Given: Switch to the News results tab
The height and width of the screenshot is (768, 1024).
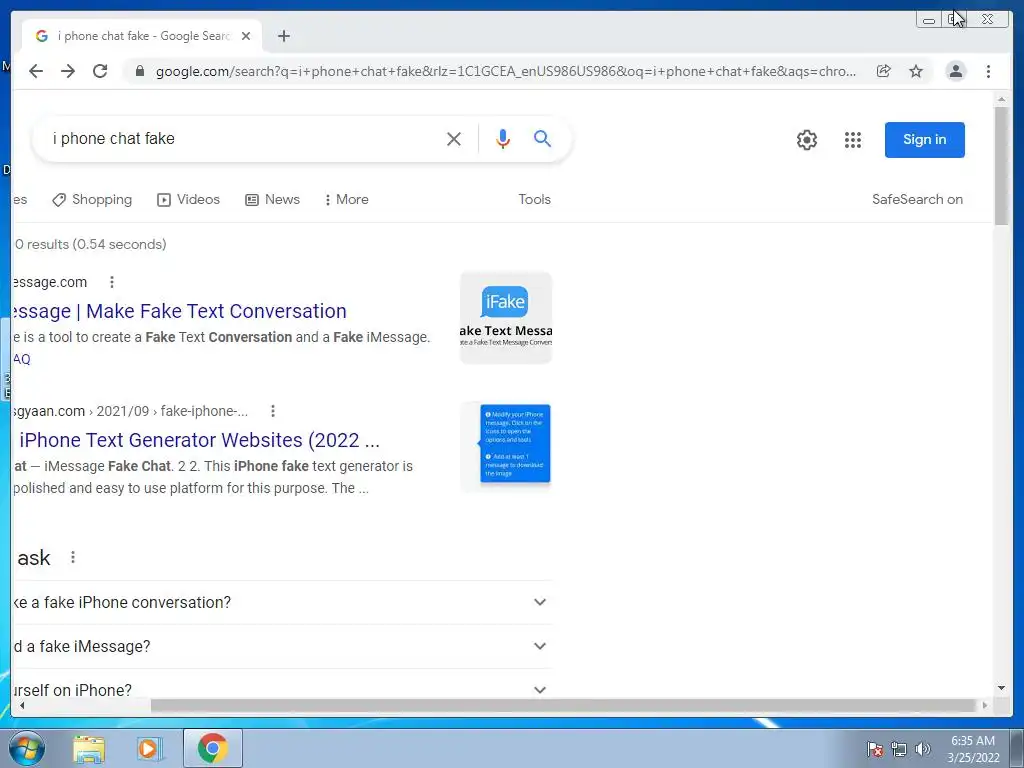Looking at the screenshot, I should pyautogui.click(x=272, y=200).
